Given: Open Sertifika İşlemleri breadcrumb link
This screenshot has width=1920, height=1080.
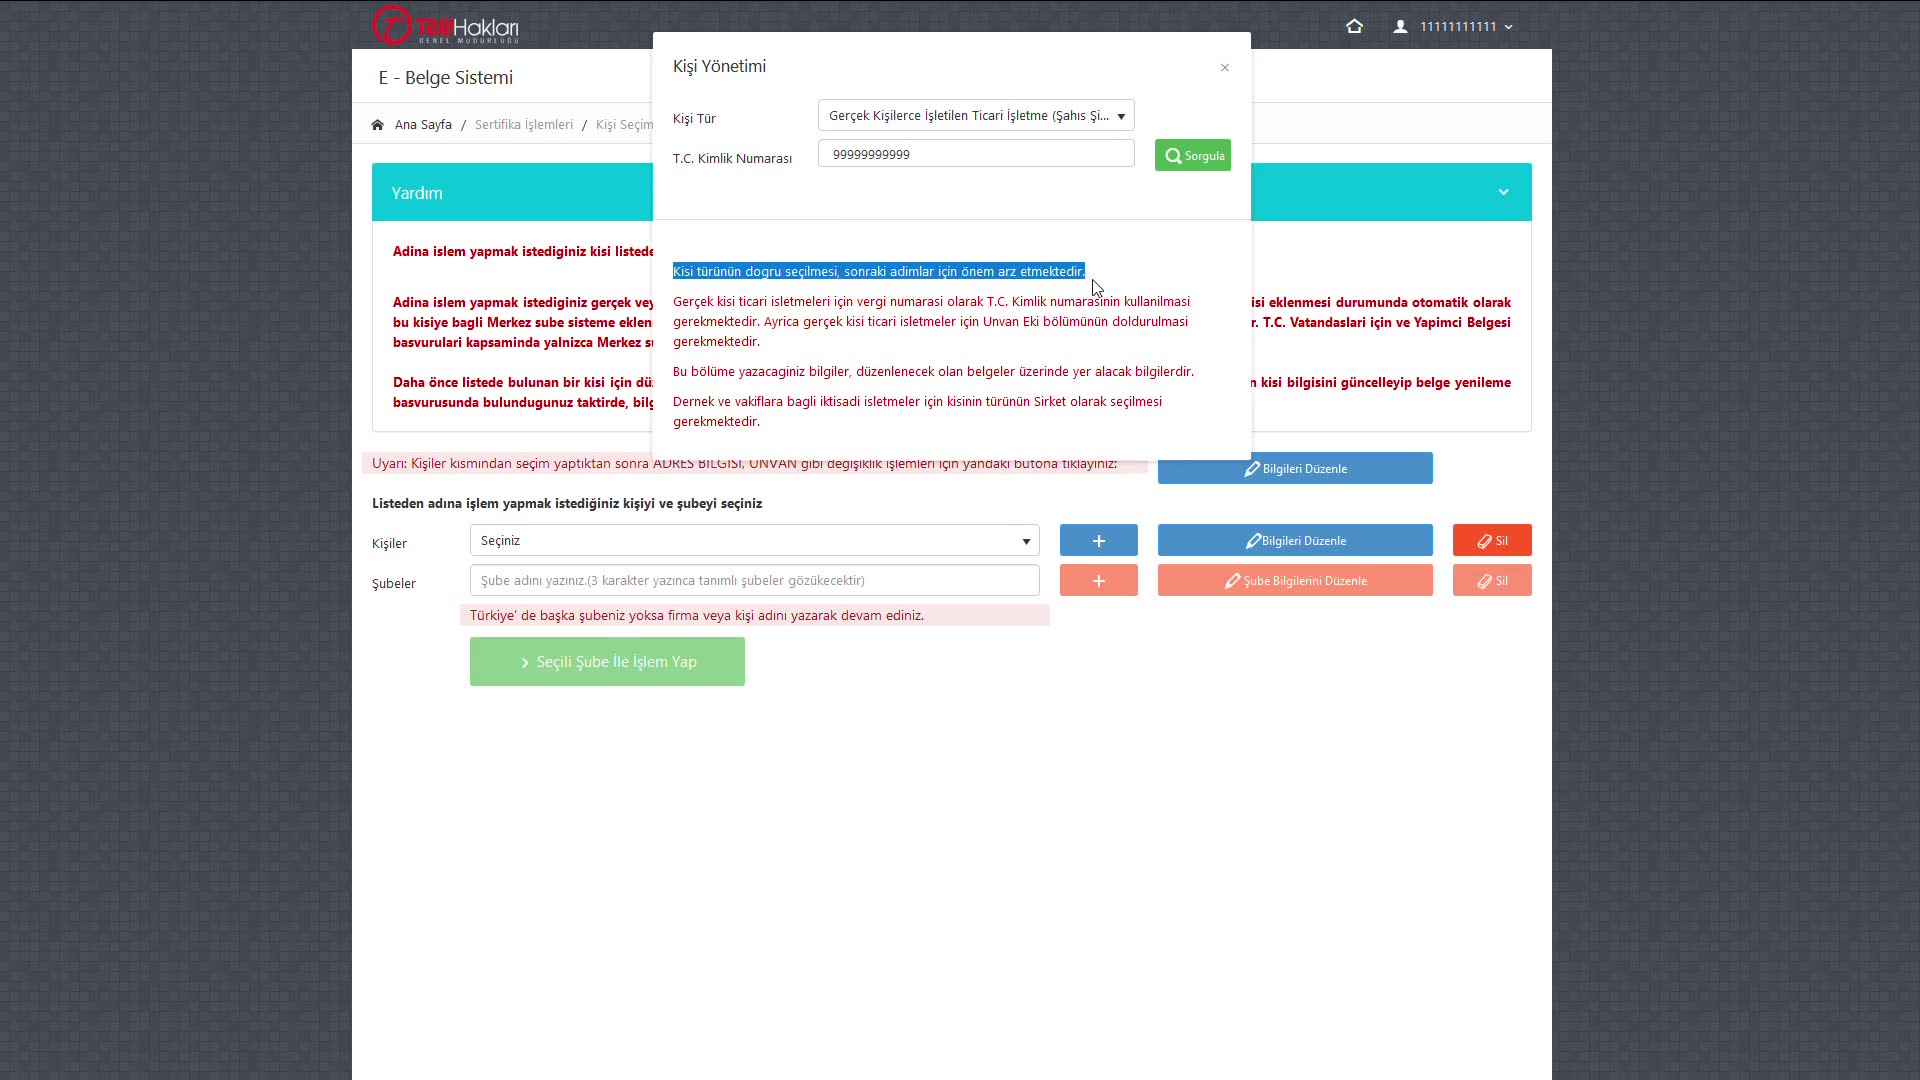Looking at the screenshot, I should tap(523, 125).
